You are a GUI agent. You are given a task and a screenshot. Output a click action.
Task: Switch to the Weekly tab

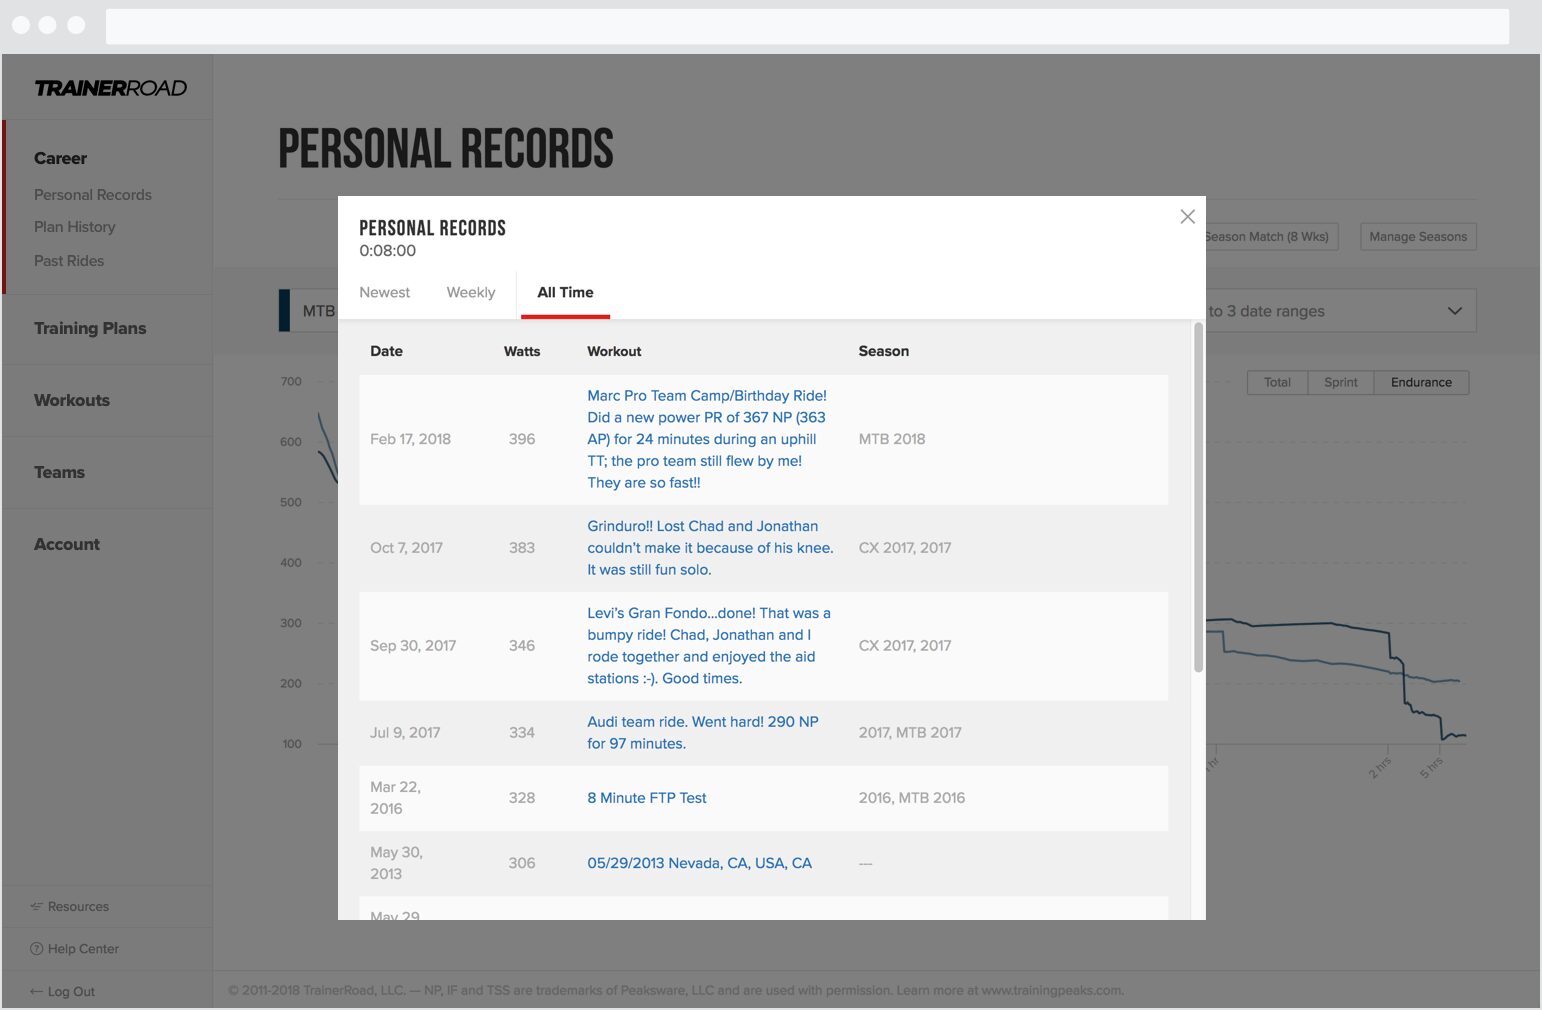pyautogui.click(x=471, y=292)
